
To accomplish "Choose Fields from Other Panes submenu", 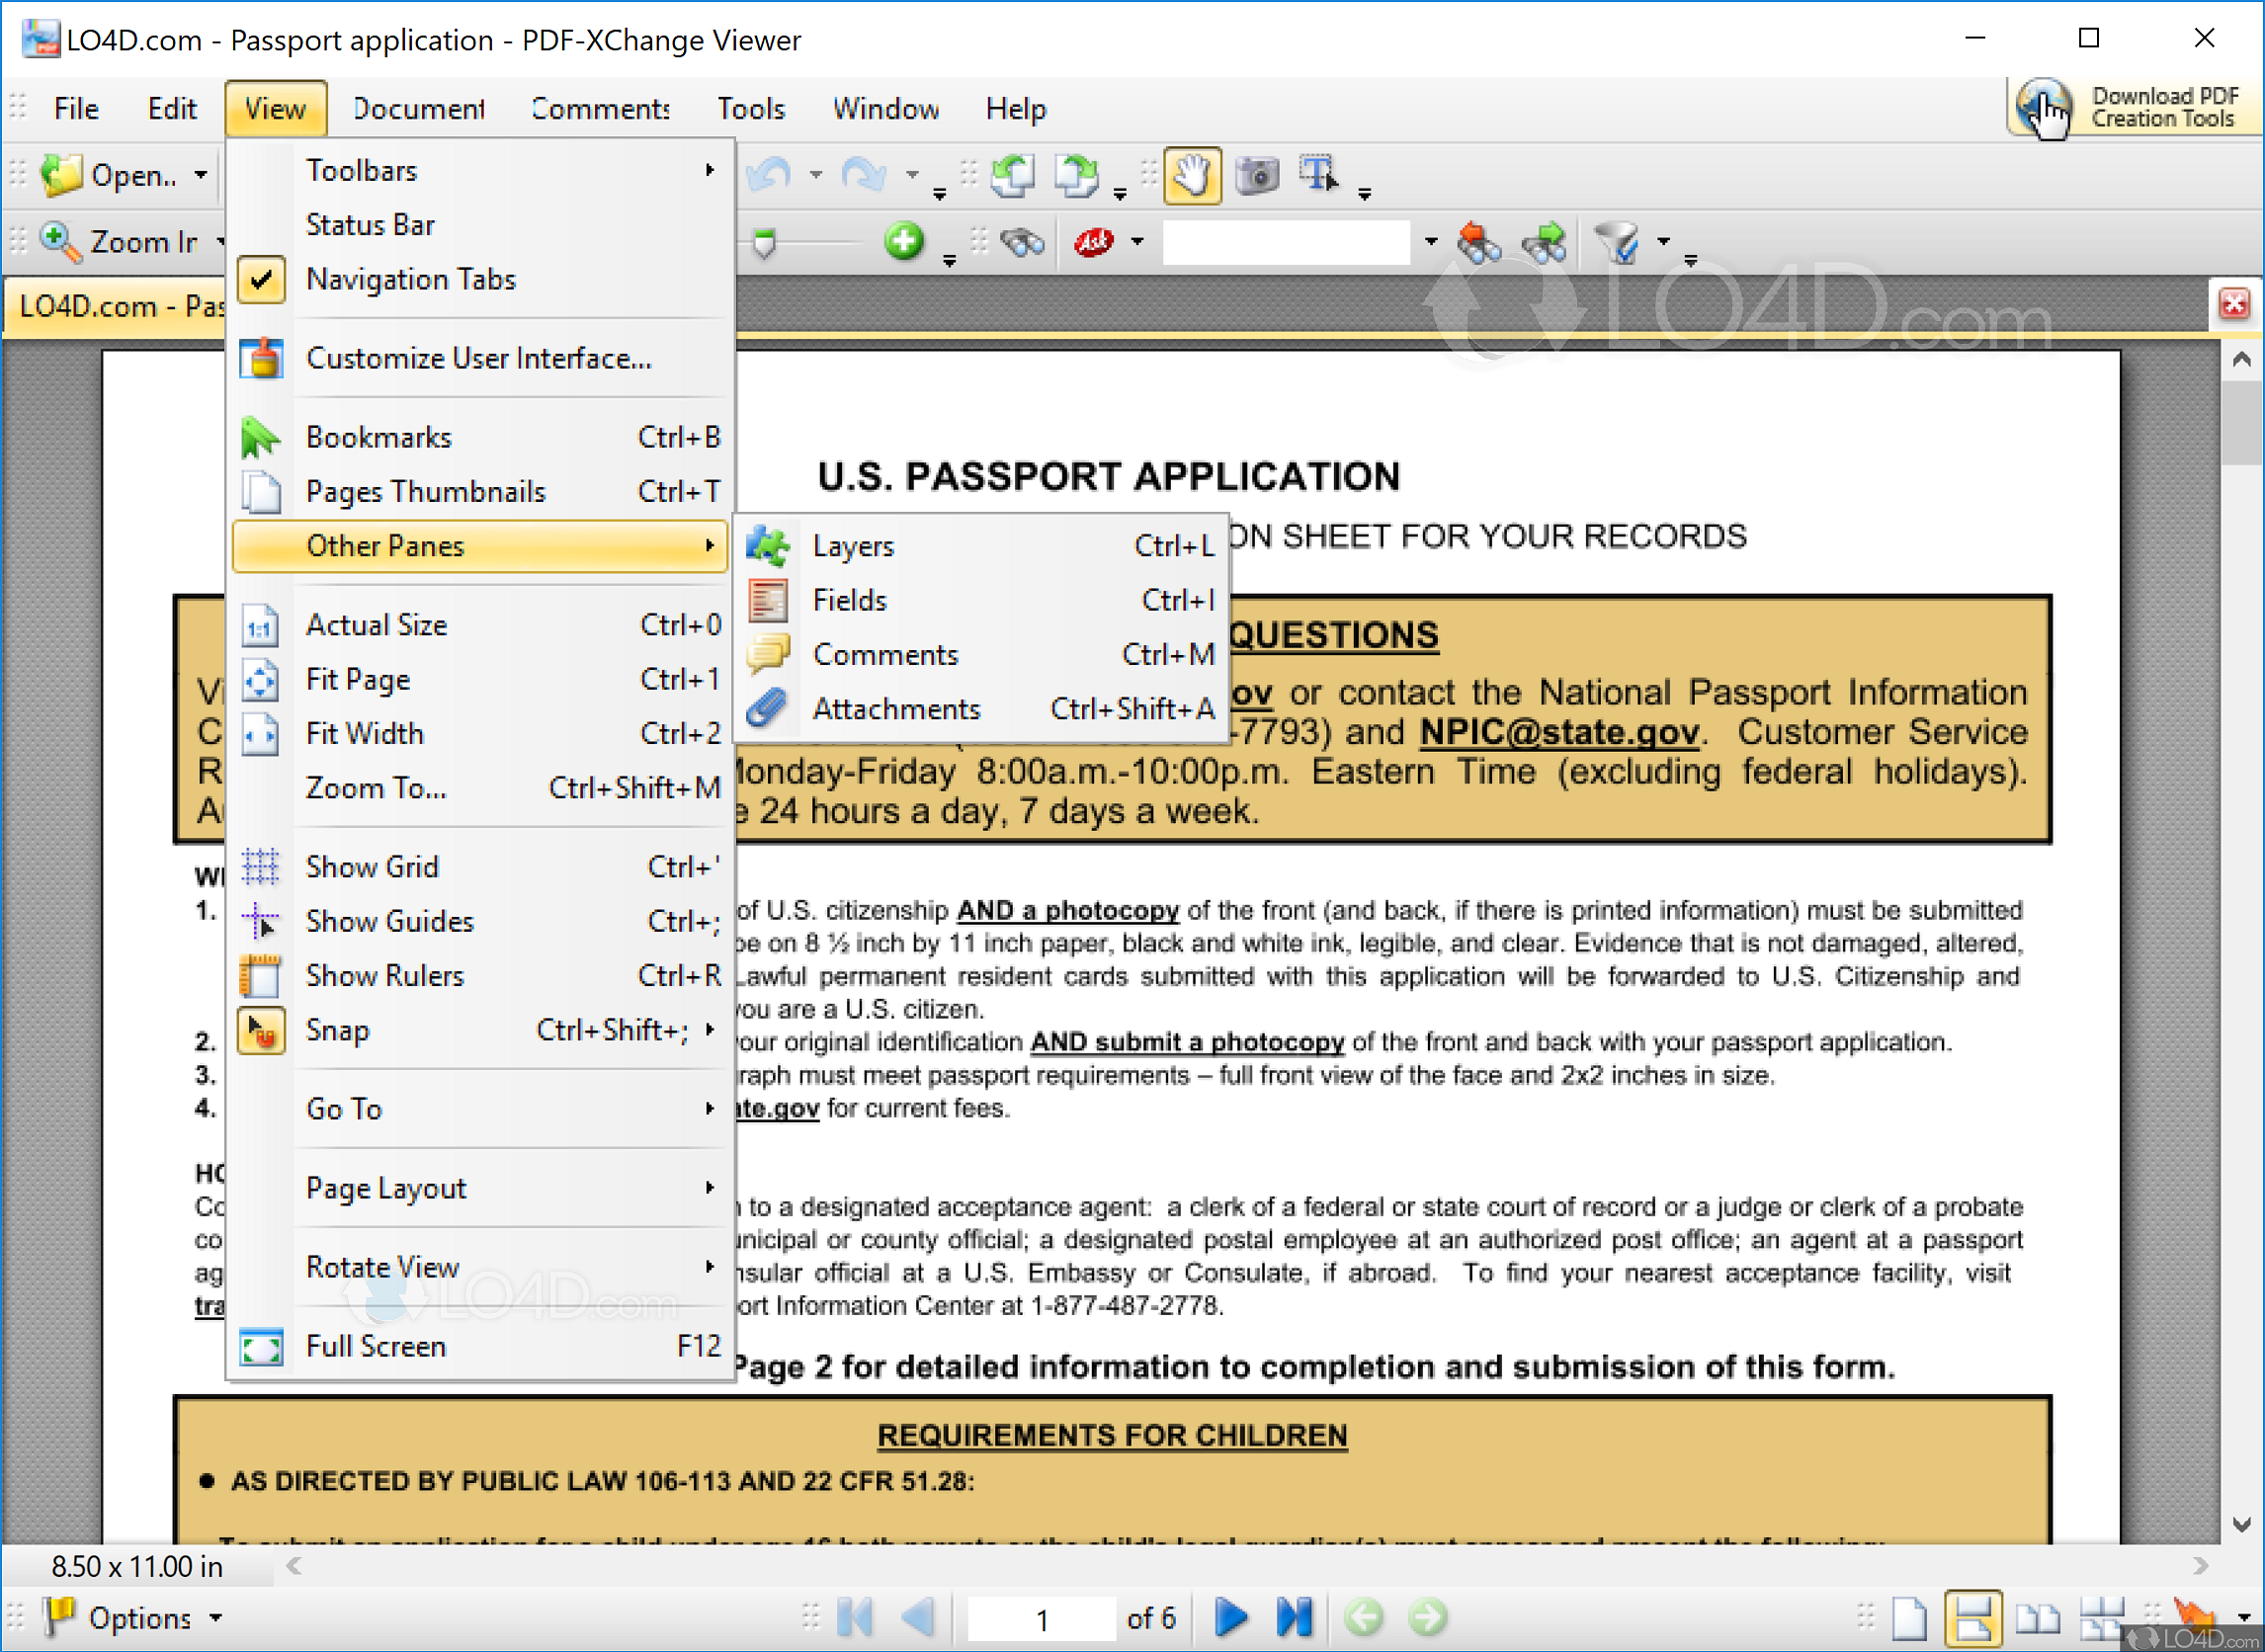I will coord(980,600).
